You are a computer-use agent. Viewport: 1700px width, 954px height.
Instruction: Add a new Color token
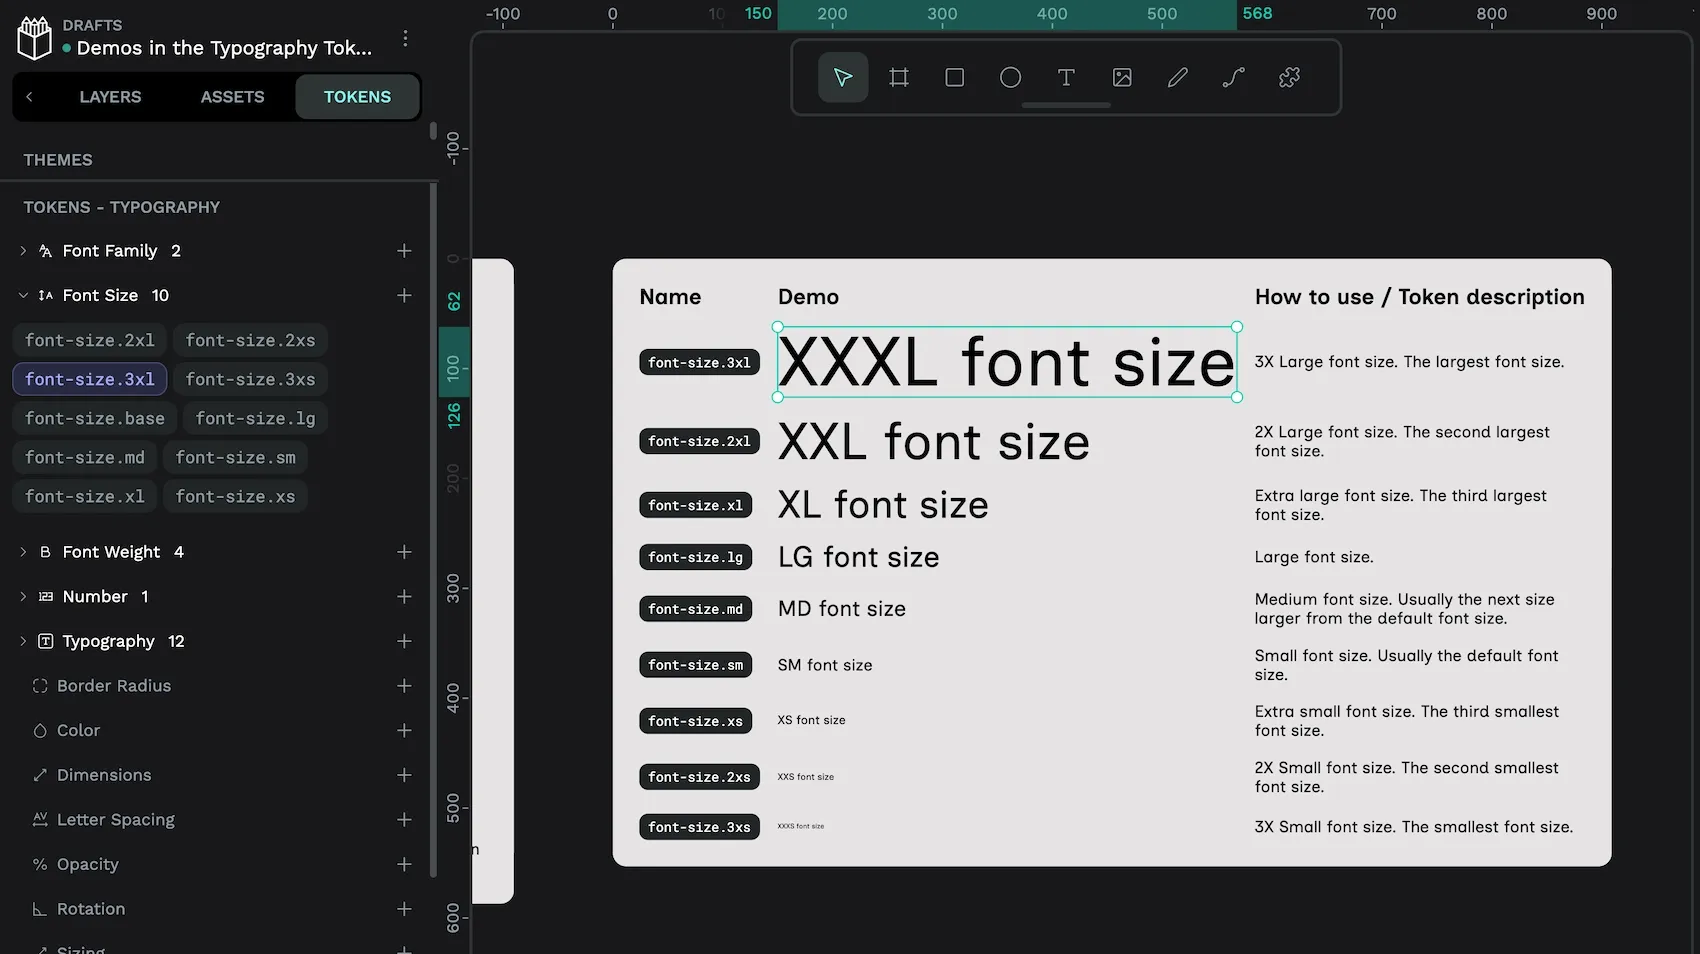click(404, 730)
